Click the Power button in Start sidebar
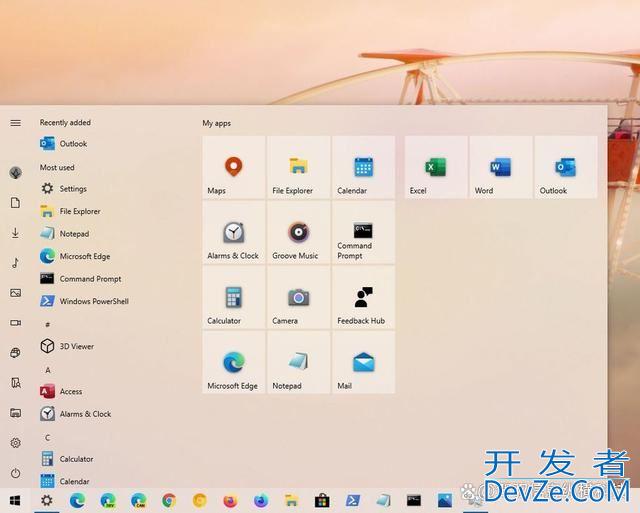The image size is (640, 513). tap(16, 473)
